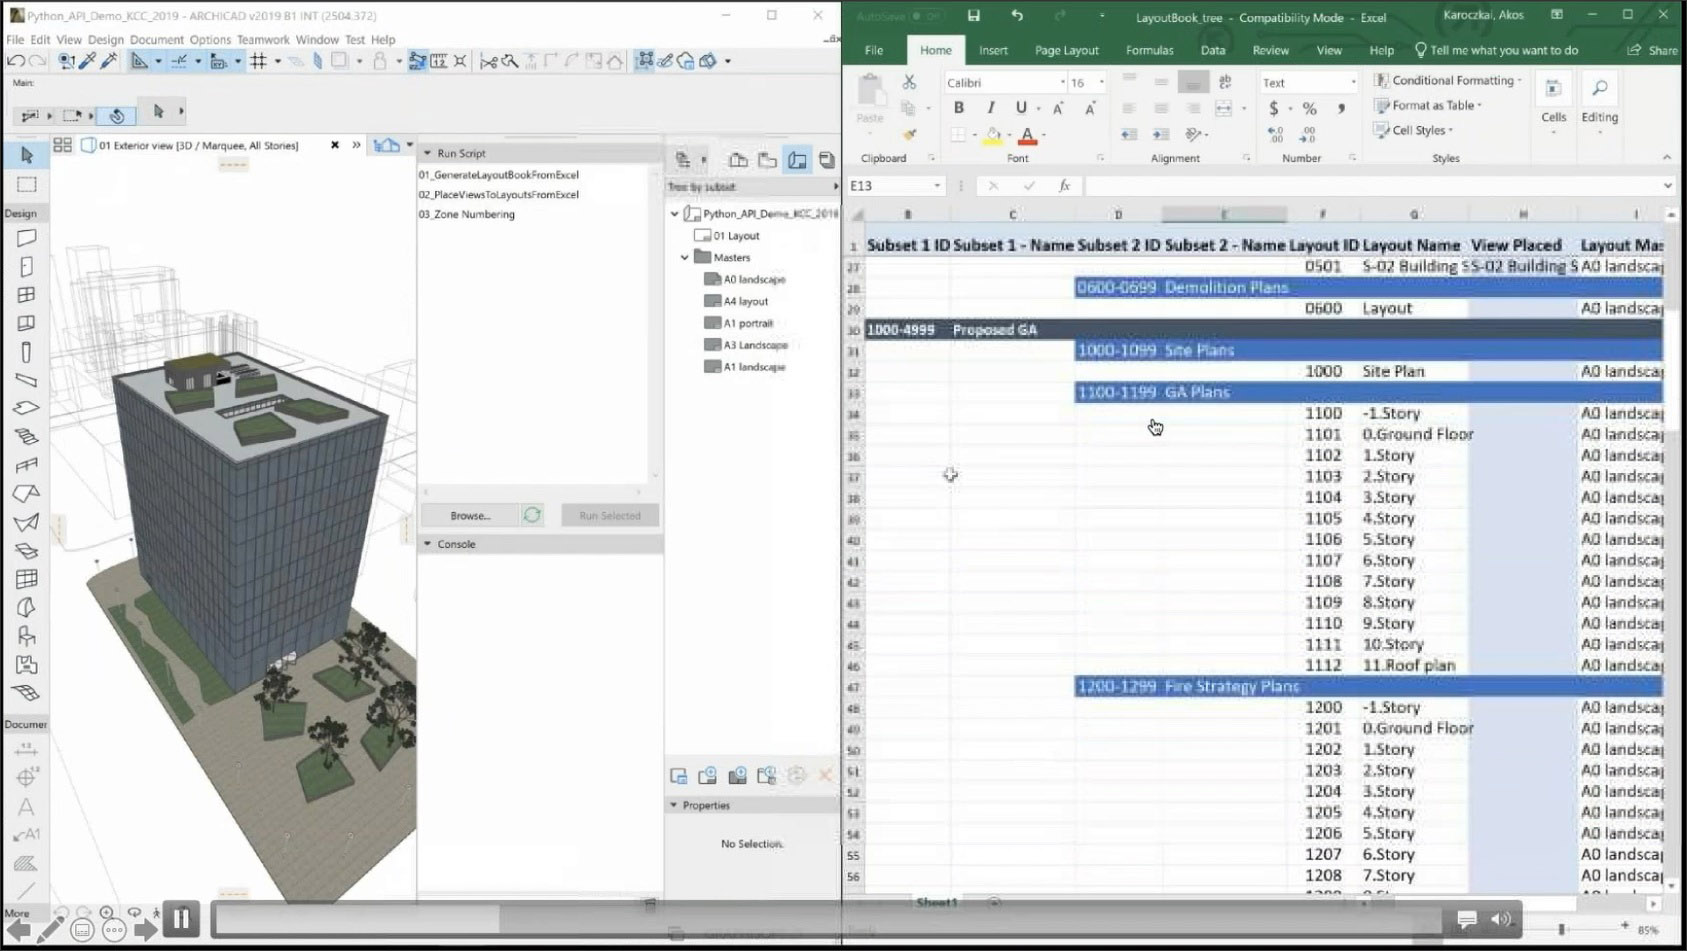Open the Format as Table dropdown
This screenshot has width=1687, height=951.
pyautogui.click(x=1428, y=105)
